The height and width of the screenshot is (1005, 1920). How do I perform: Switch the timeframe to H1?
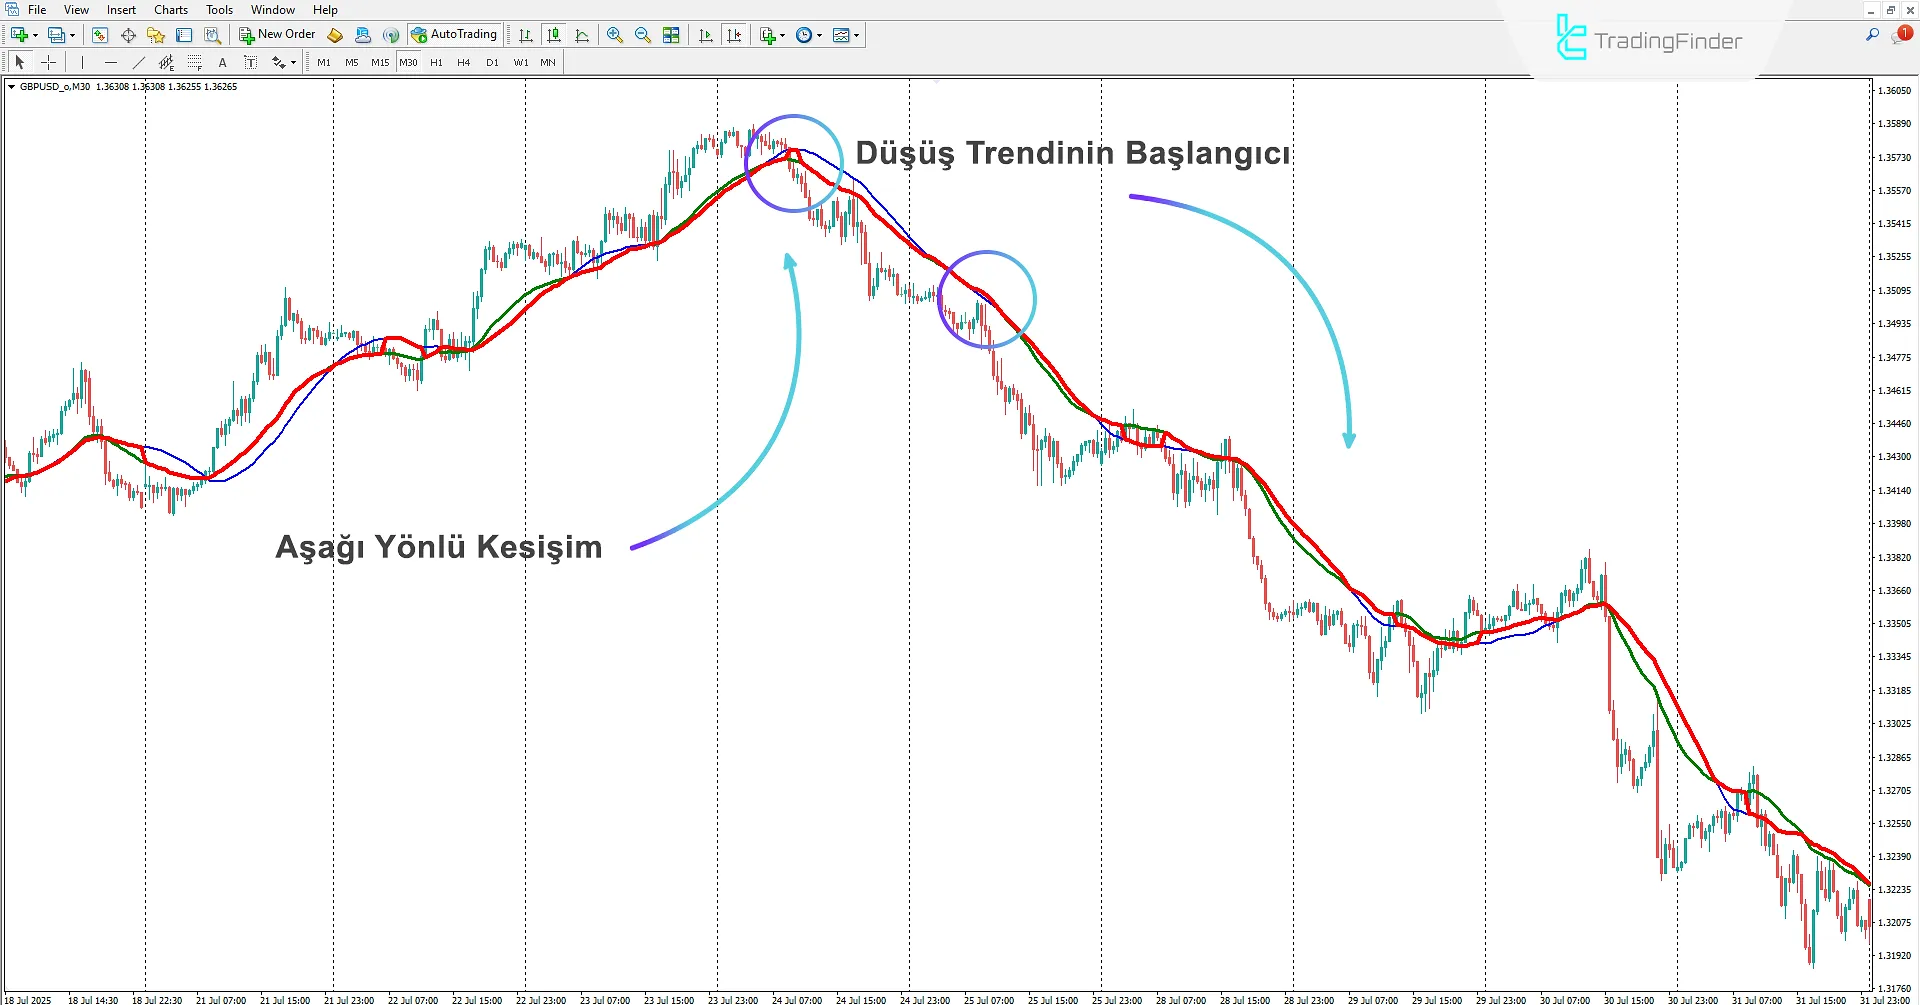pos(436,61)
